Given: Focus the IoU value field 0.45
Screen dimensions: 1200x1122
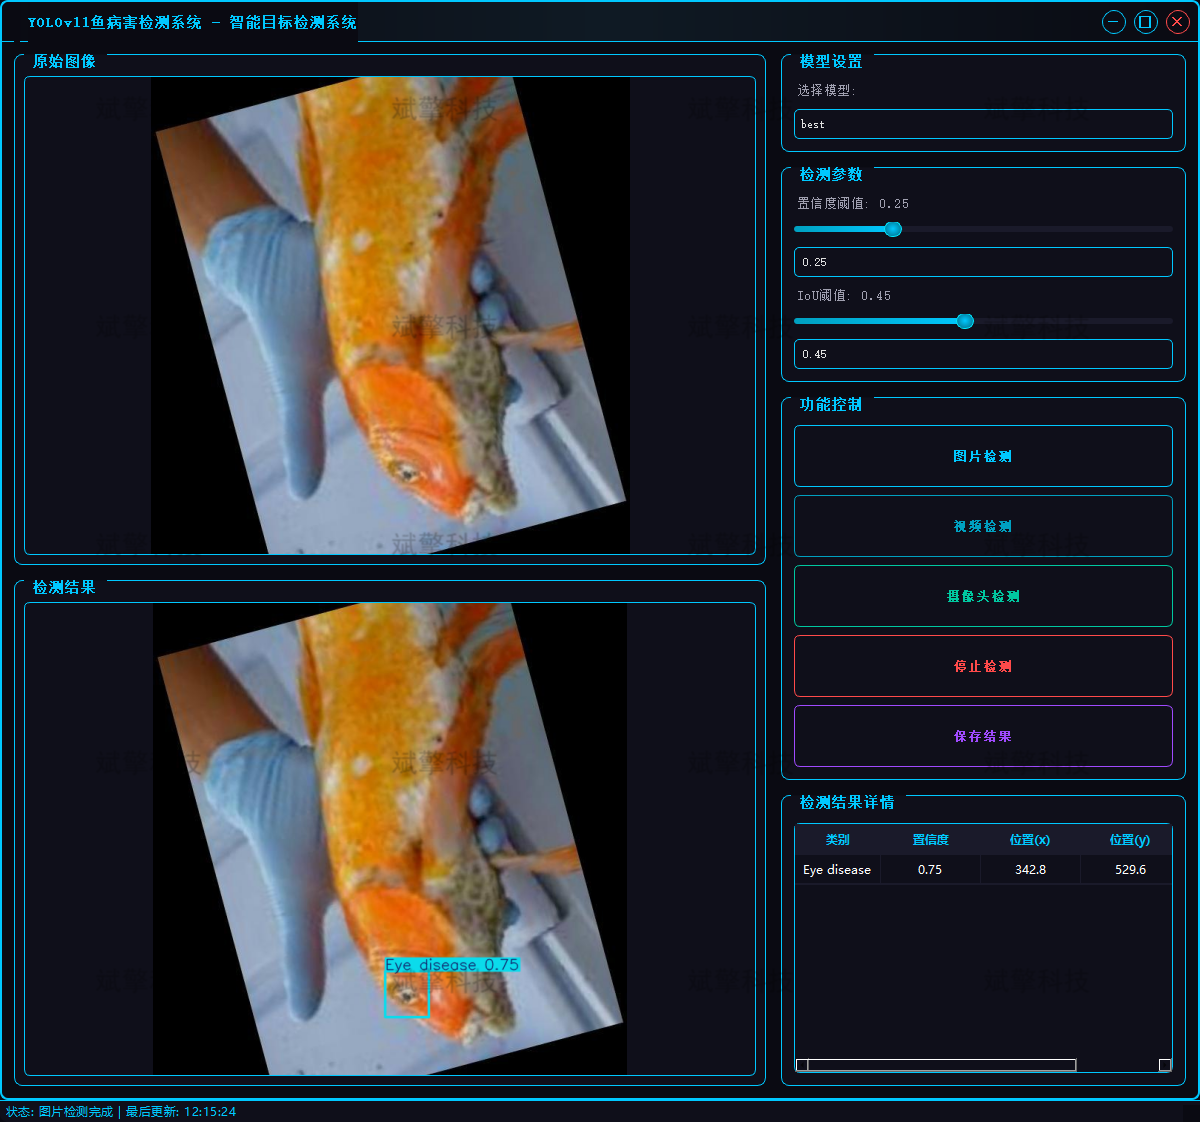Looking at the screenshot, I should coord(983,354).
